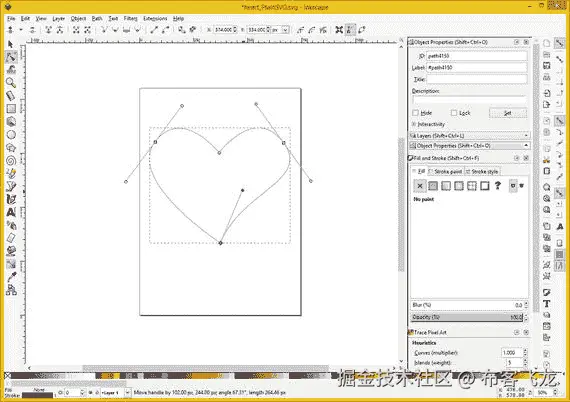
Task: Select the 3D Box tool
Action: point(11,121)
